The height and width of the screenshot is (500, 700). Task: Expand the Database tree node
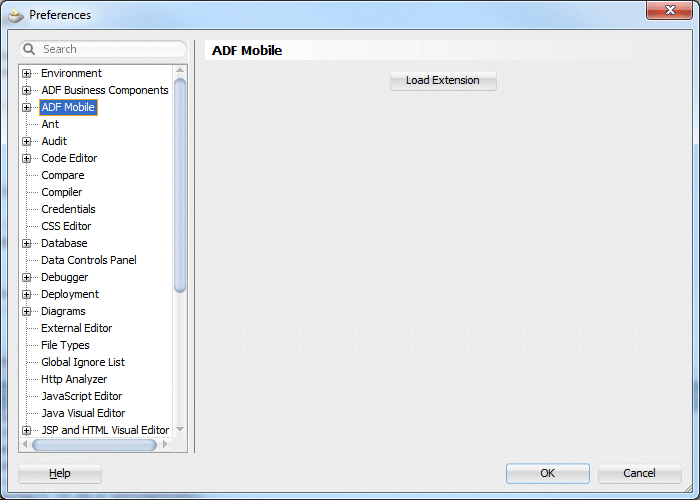(x=27, y=243)
